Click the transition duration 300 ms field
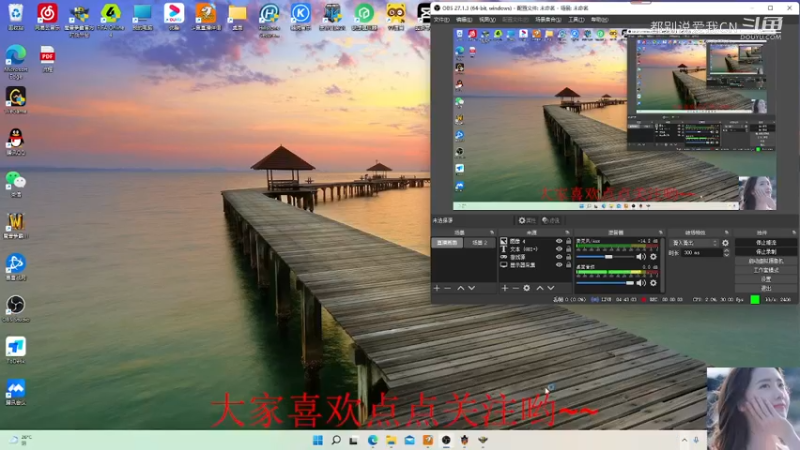The width and height of the screenshot is (800, 450). [702, 253]
